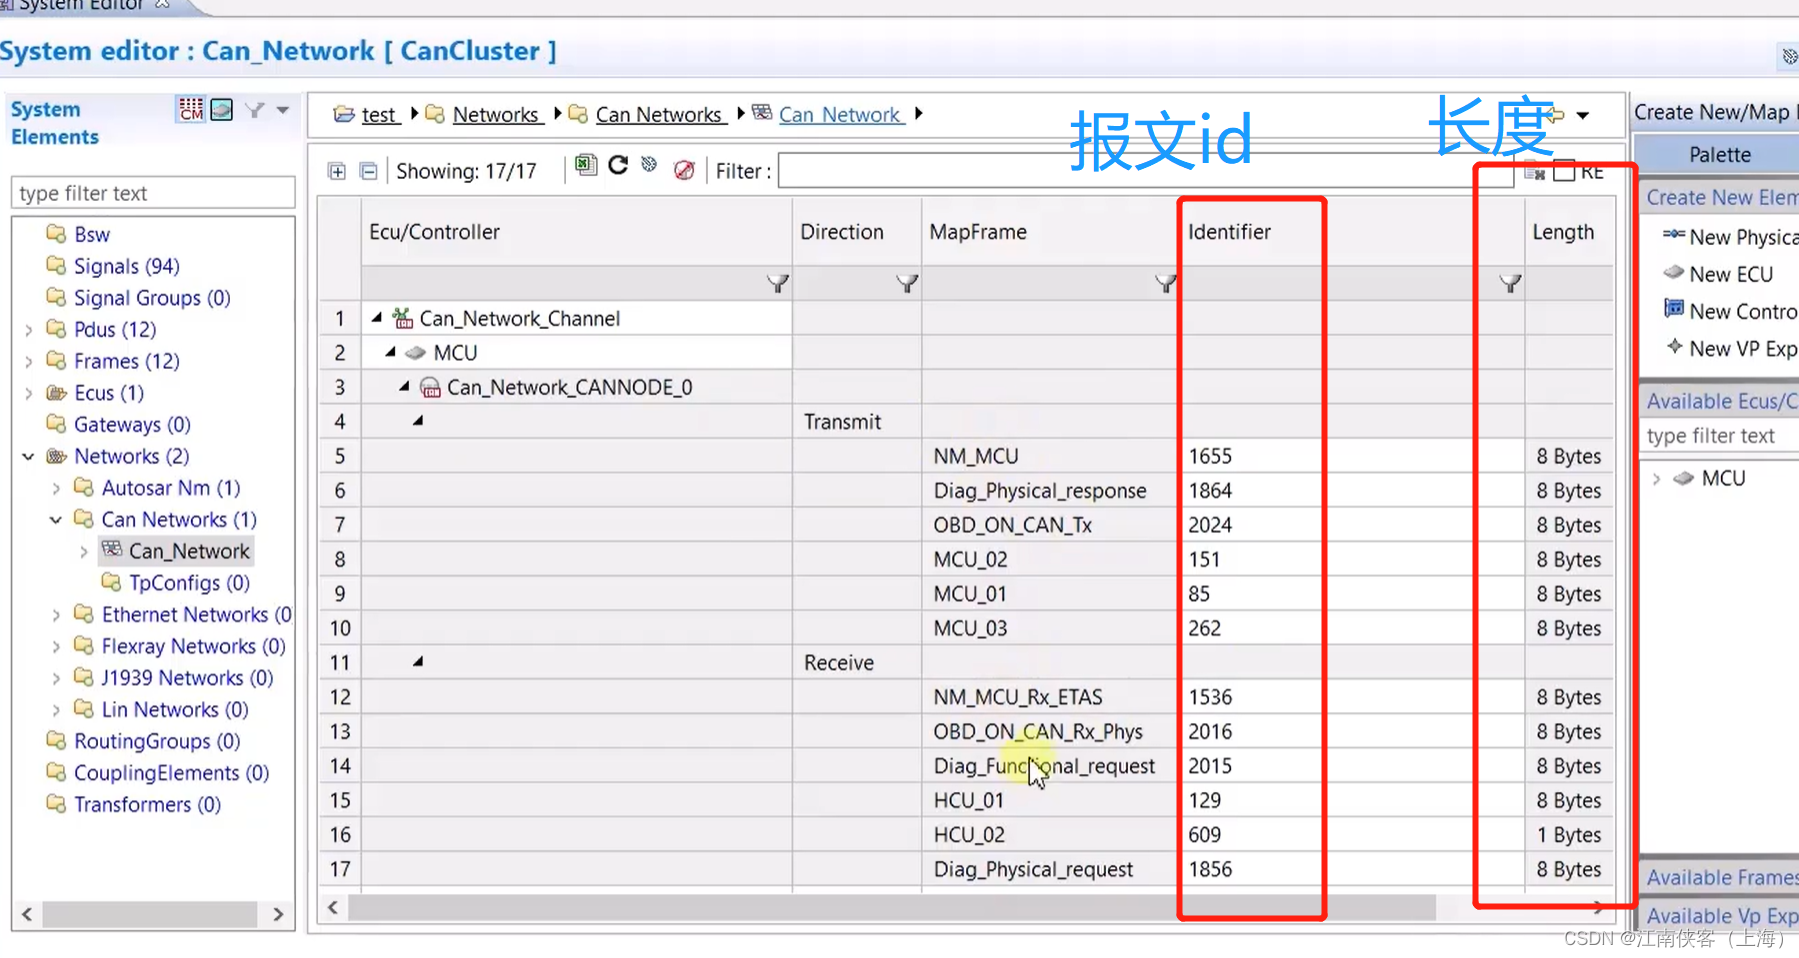Open the System Elements view menu arrow
This screenshot has height=958, width=1799.
coord(283,110)
